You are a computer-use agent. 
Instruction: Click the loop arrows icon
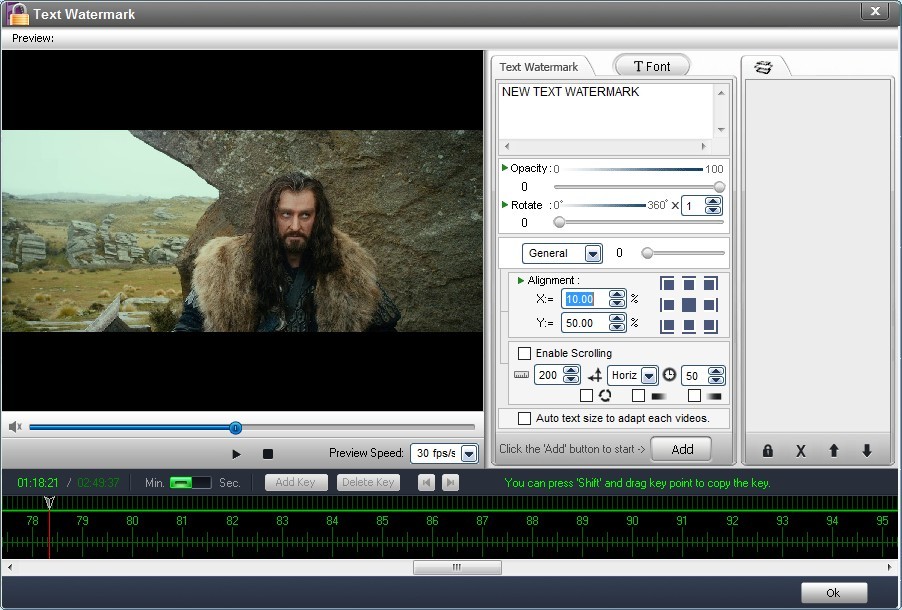(x=605, y=395)
